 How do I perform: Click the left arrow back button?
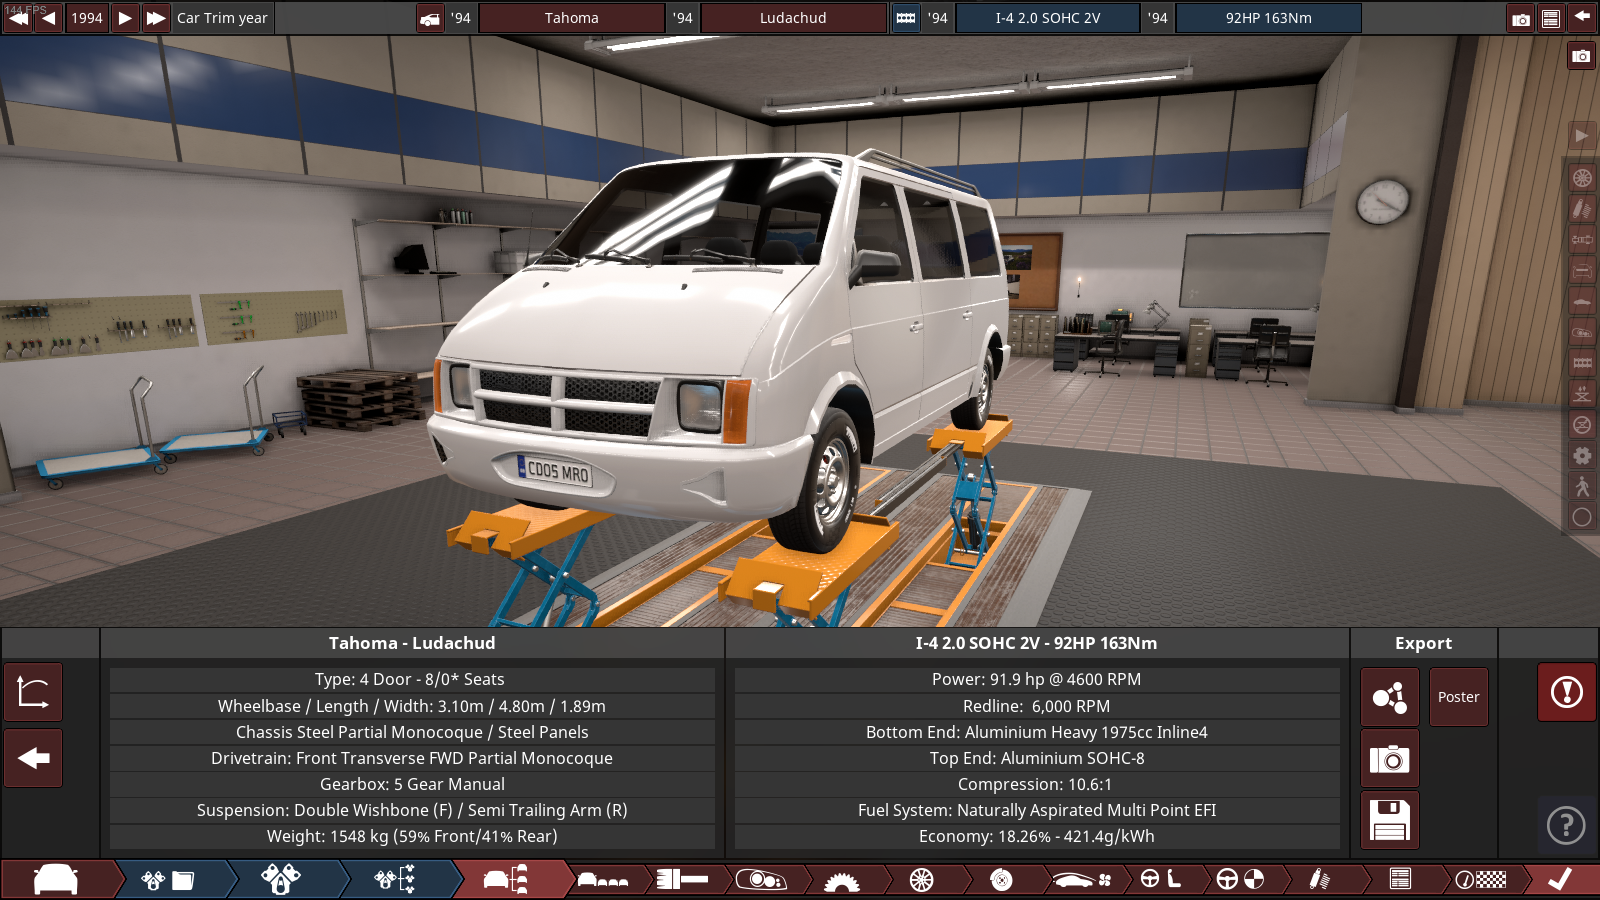(x=33, y=758)
